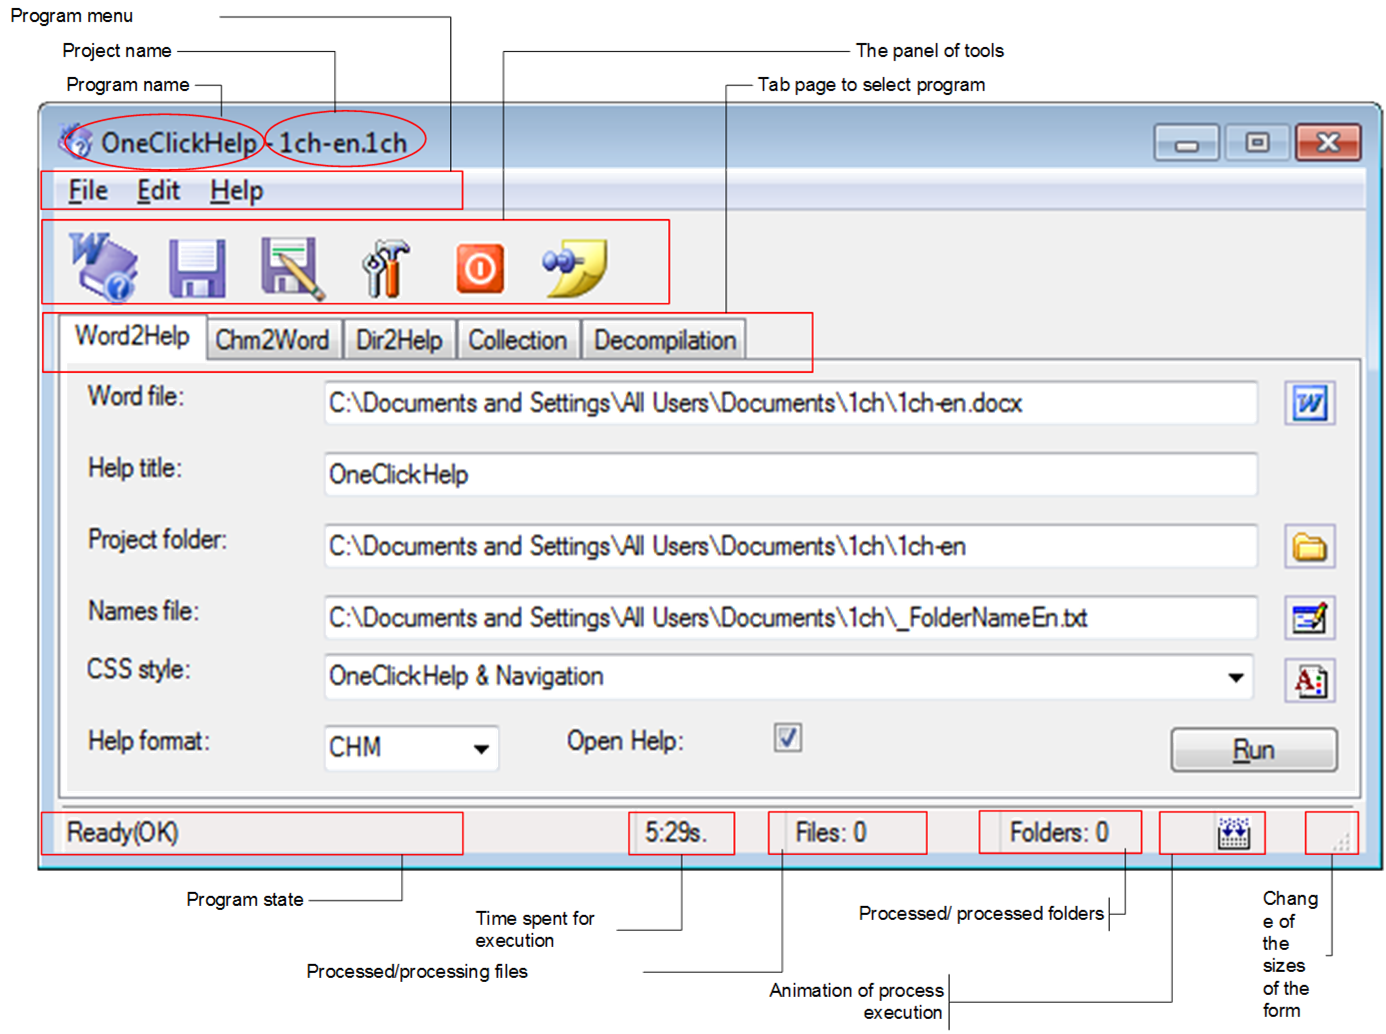This screenshot has height=1034, width=1386.
Task: Click the Ready(OK) status text
Action: tap(122, 833)
